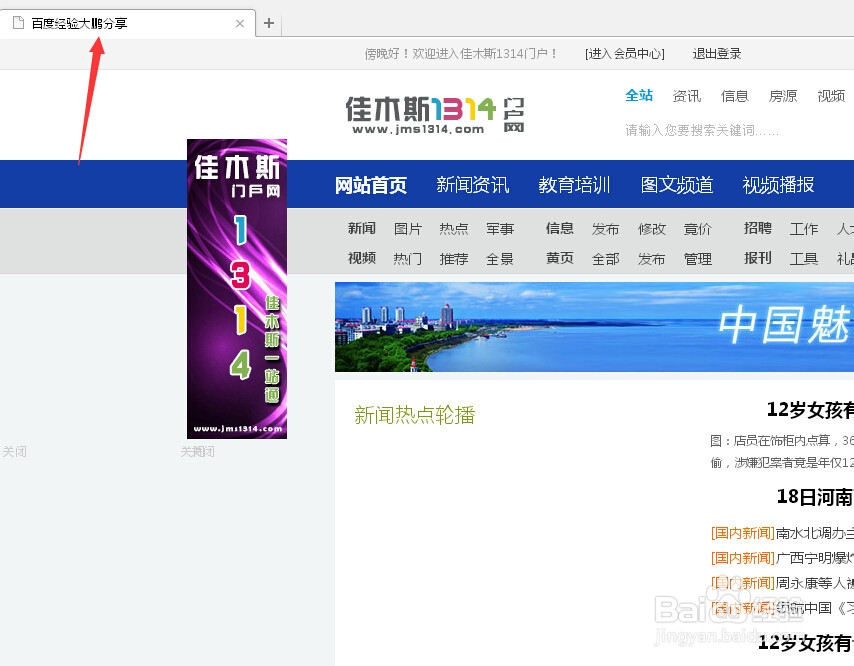854x666 pixels.
Task: Click the 图片 sub-navigation link
Action: [x=408, y=229]
